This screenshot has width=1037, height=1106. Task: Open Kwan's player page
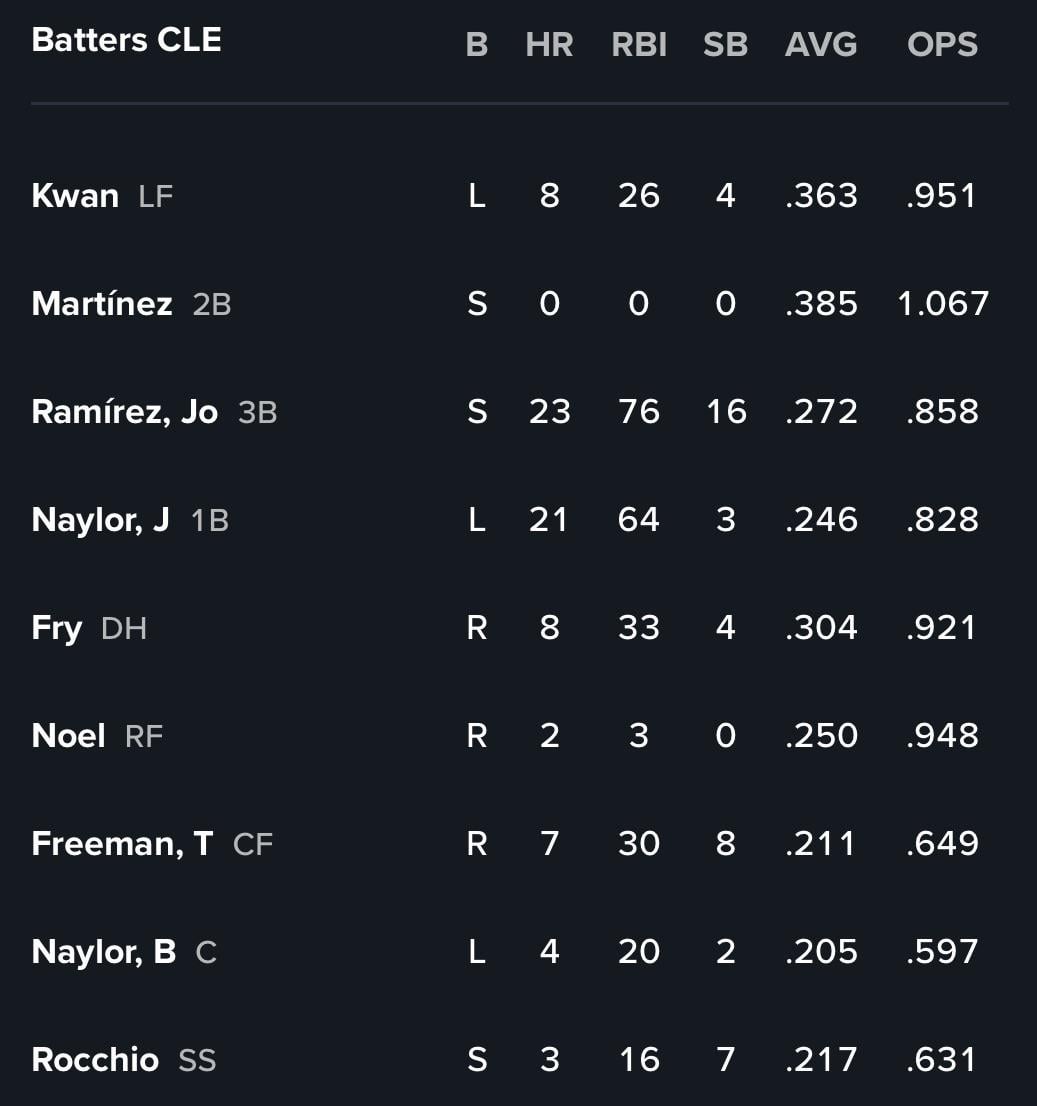(75, 195)
